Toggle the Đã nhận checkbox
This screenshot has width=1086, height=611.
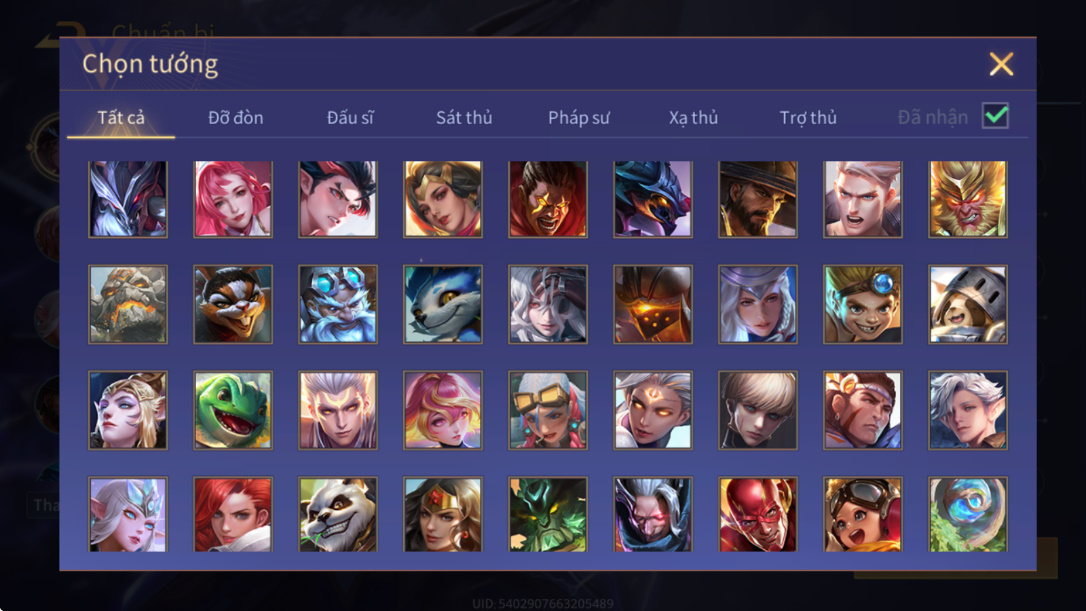pos(995,116)
